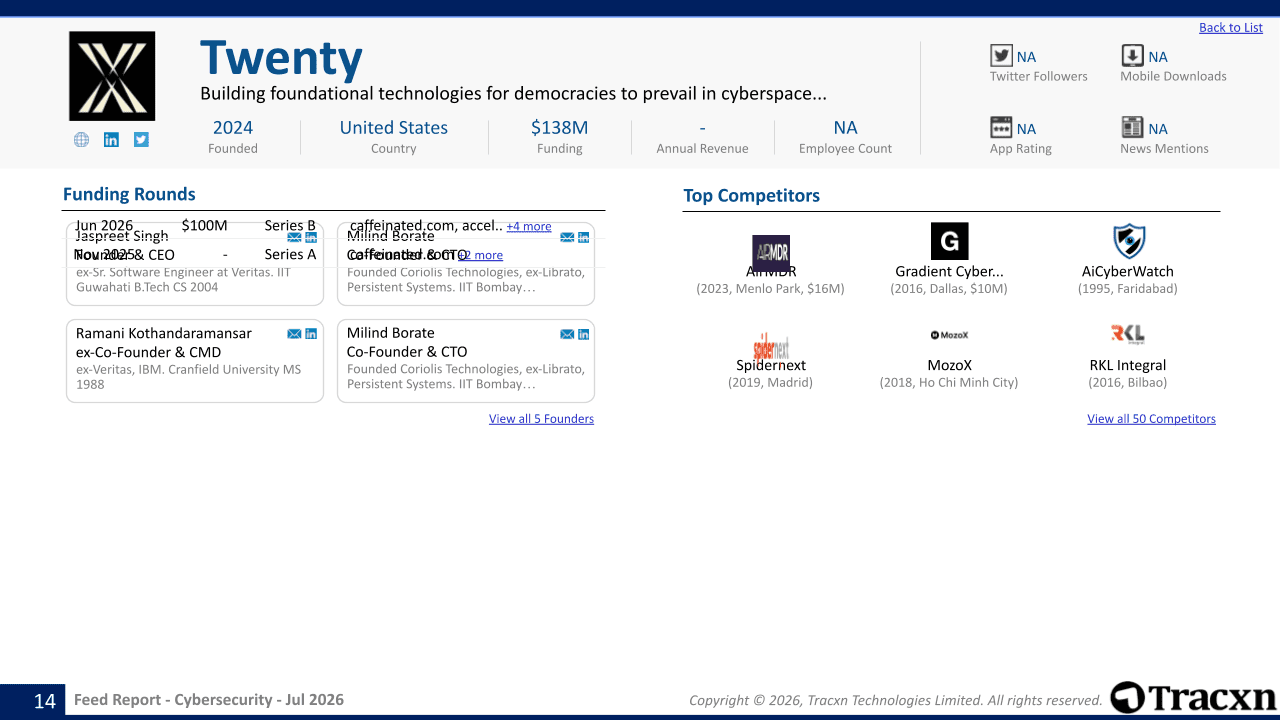Viewport: 1280px width, 720px height.
Task: Click the $138M funding value
Action: click(x=560, y=127)
